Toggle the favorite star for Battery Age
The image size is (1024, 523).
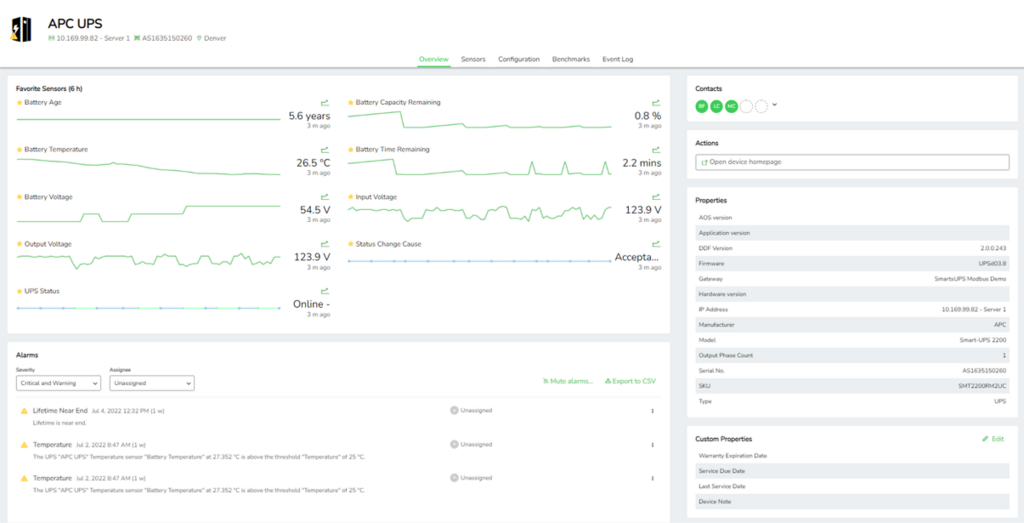click(19, 103)
